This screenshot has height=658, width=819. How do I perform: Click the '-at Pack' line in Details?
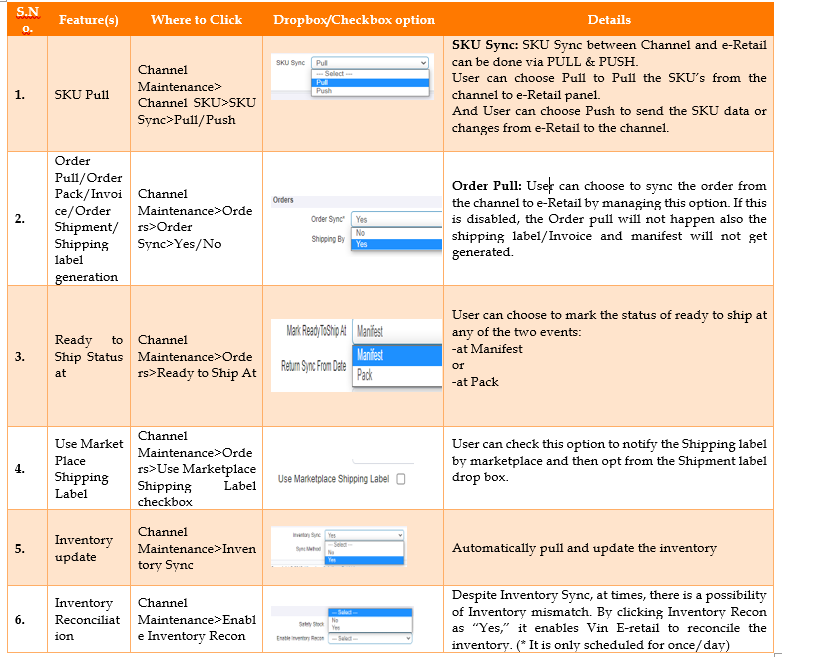pos(475,382)
